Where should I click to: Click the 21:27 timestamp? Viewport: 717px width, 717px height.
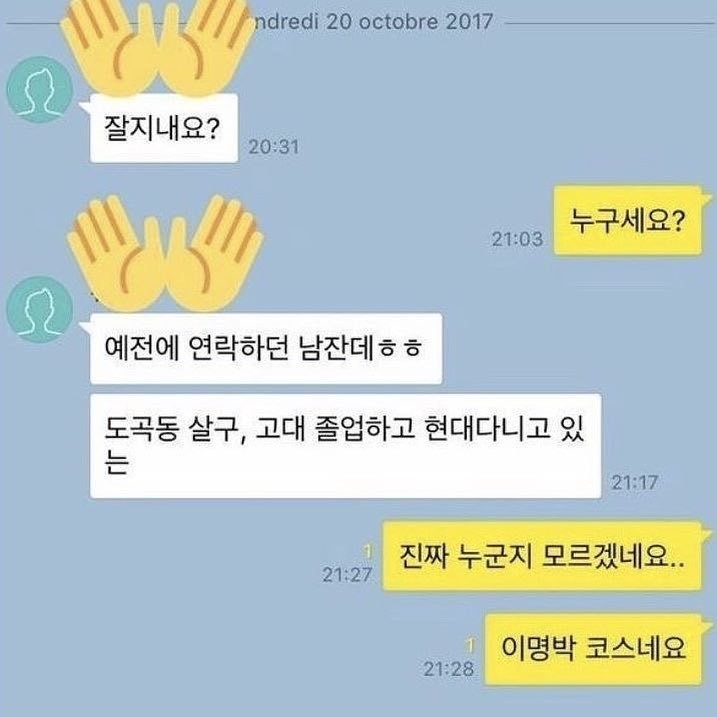tap(347, 575)
